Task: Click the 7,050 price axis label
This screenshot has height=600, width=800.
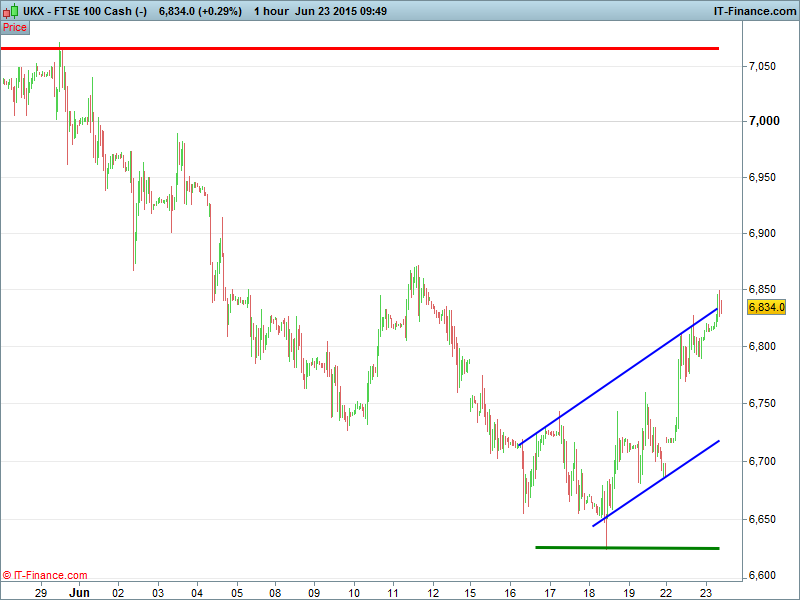Action: (763, 66)
